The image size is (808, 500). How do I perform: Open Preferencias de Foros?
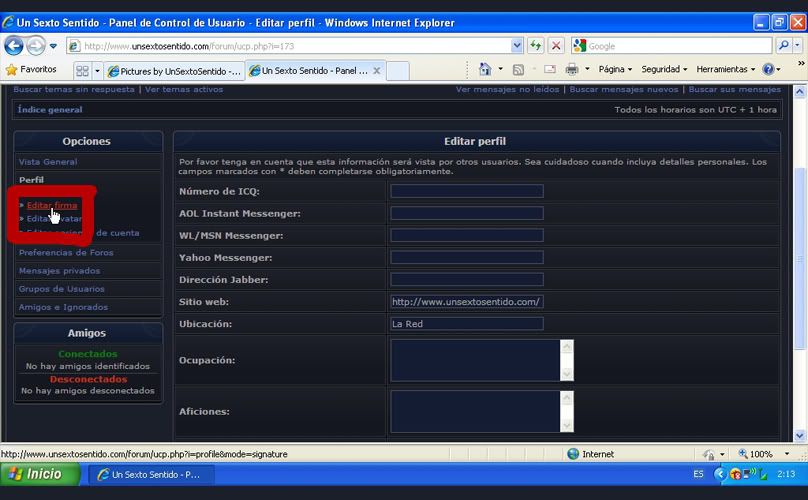pos(66,253)
